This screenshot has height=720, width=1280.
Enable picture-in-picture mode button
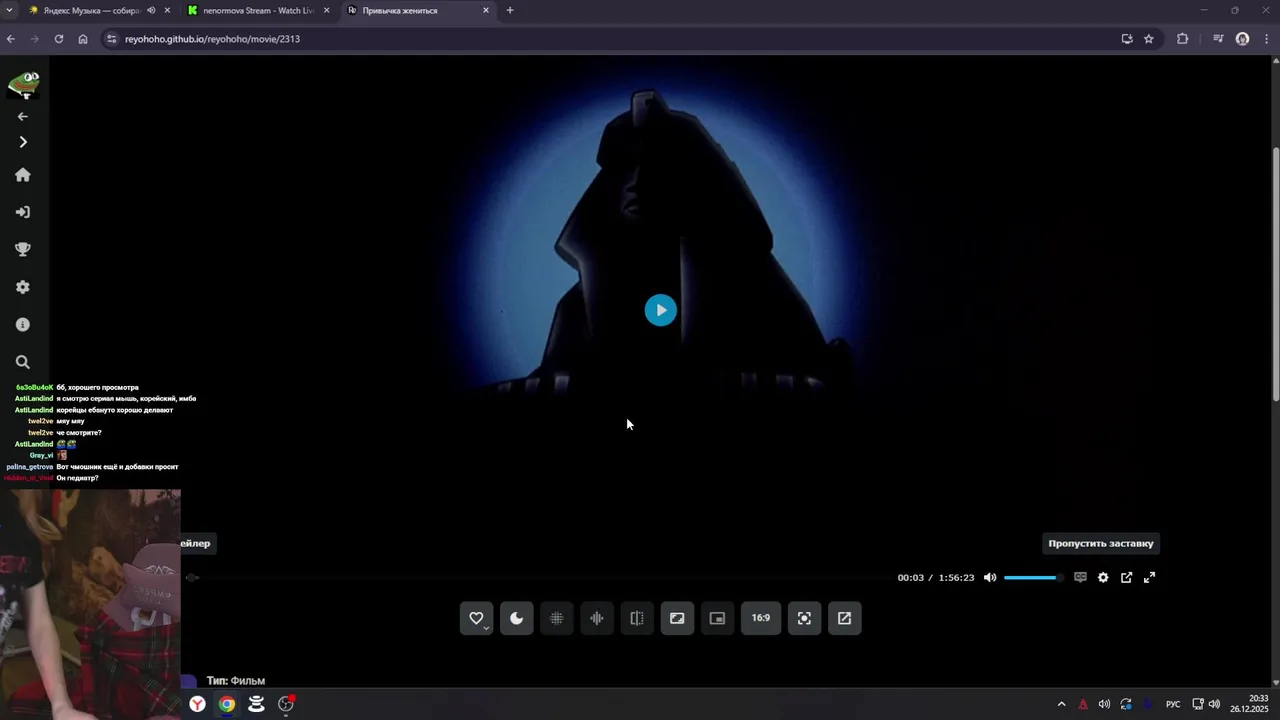717,618
